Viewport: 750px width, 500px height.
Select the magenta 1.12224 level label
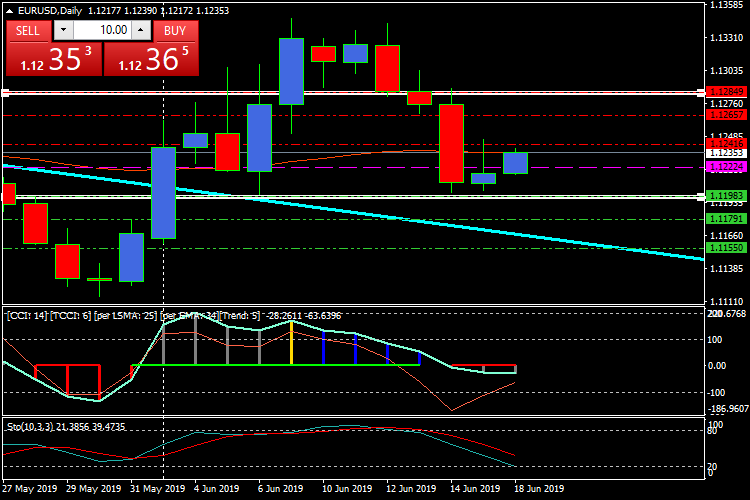[x=727, y=167]
